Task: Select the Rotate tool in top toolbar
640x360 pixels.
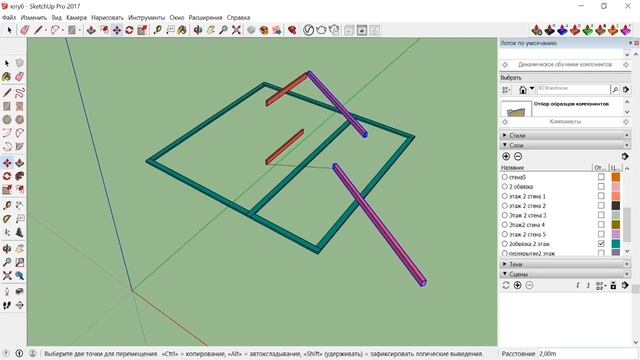Action: click(x=129, y=30)
